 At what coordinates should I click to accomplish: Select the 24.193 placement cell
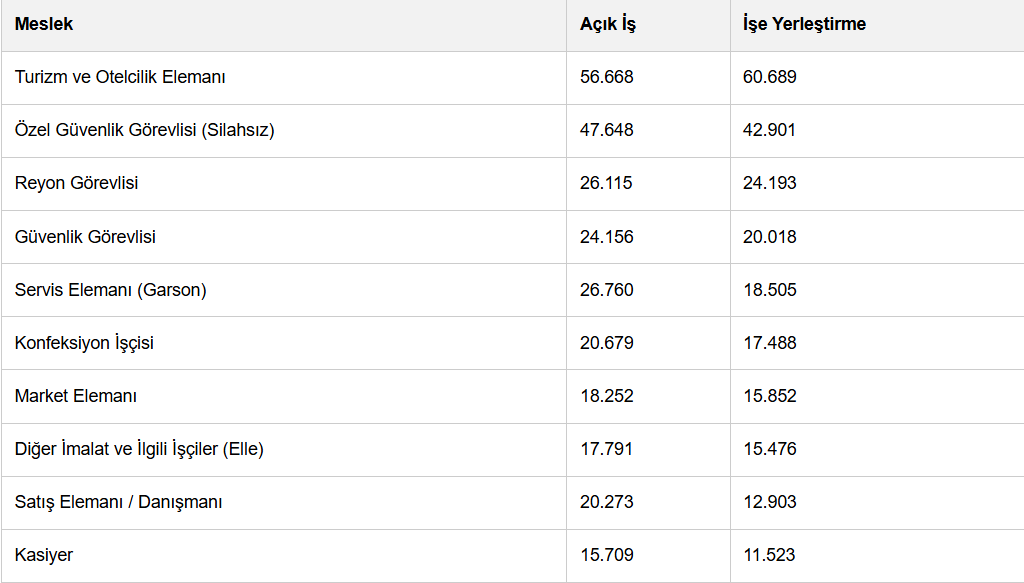877,183
